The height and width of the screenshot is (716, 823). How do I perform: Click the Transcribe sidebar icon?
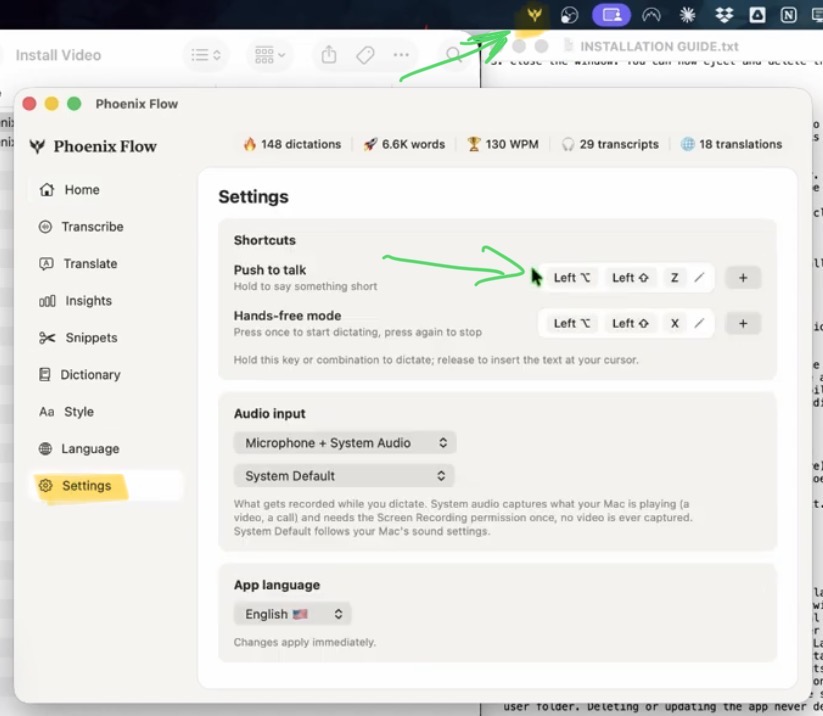tap(46, 227)
